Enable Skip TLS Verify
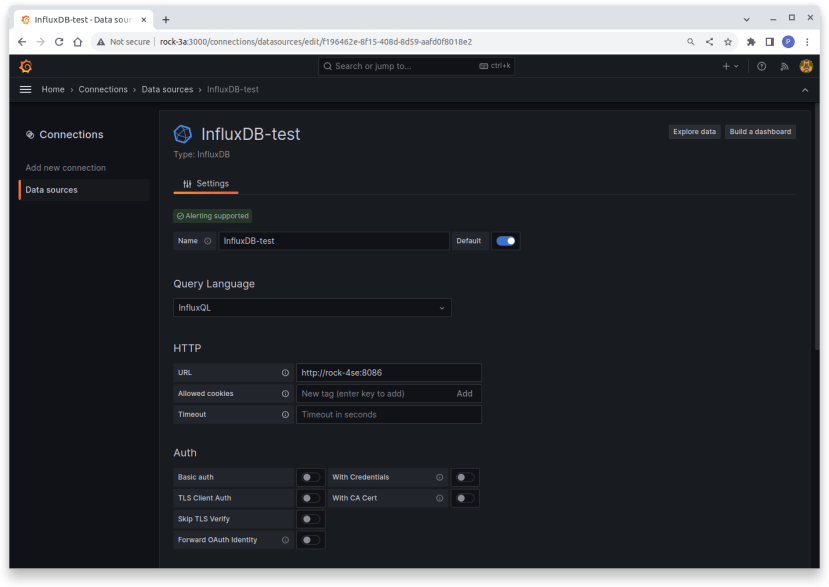Image resolution: width=829 pixels, height=587 pixels. 310,519
